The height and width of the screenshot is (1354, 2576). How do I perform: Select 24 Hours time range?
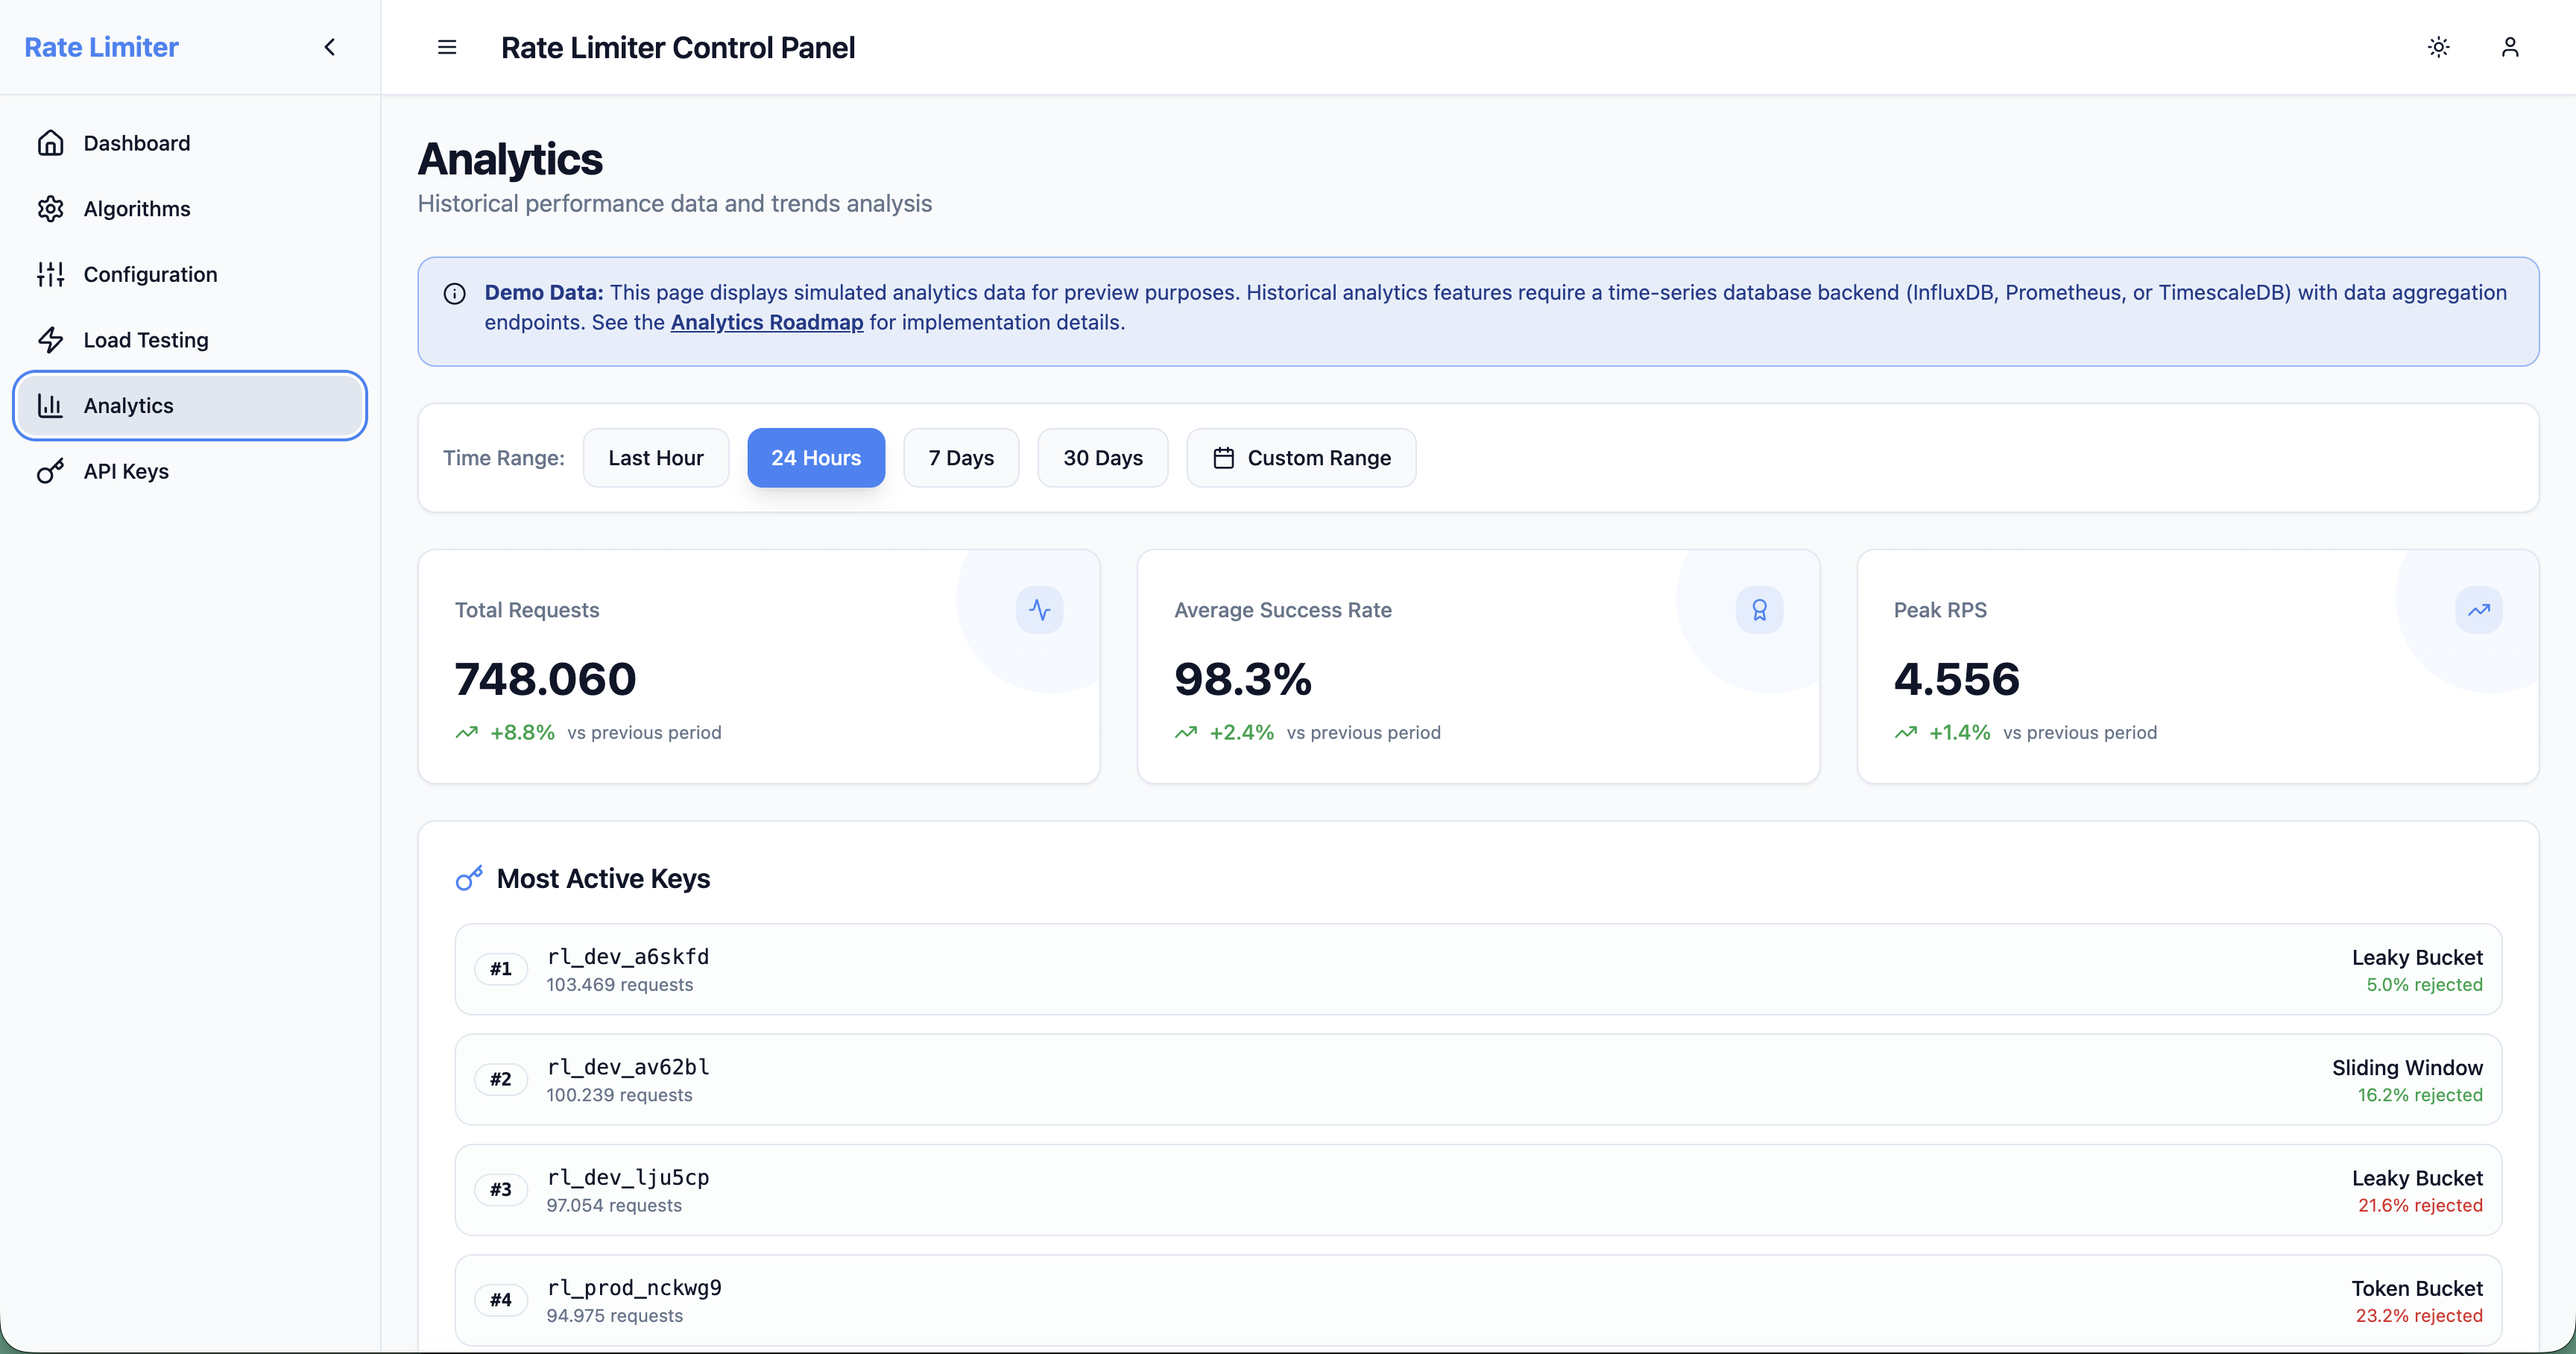point(816,458)
